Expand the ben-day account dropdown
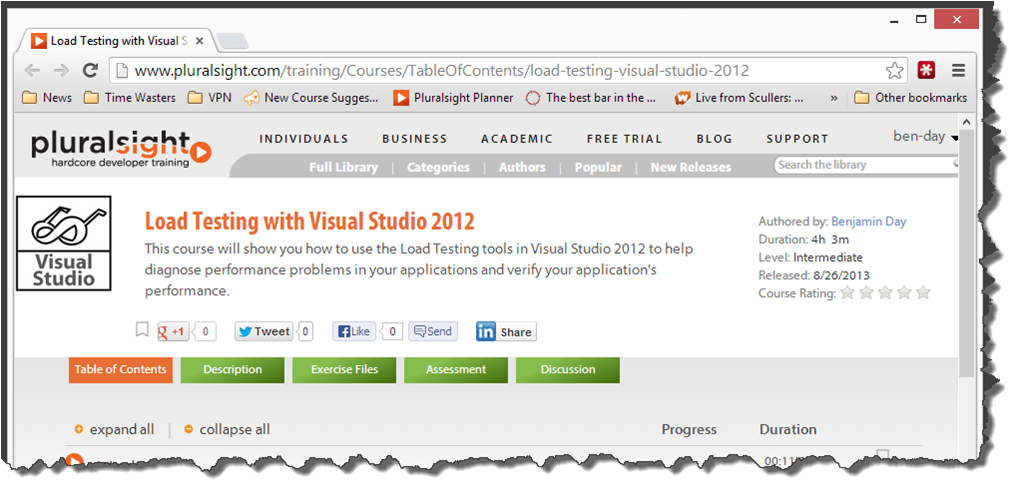1009x480 pixels. point(925,136)
